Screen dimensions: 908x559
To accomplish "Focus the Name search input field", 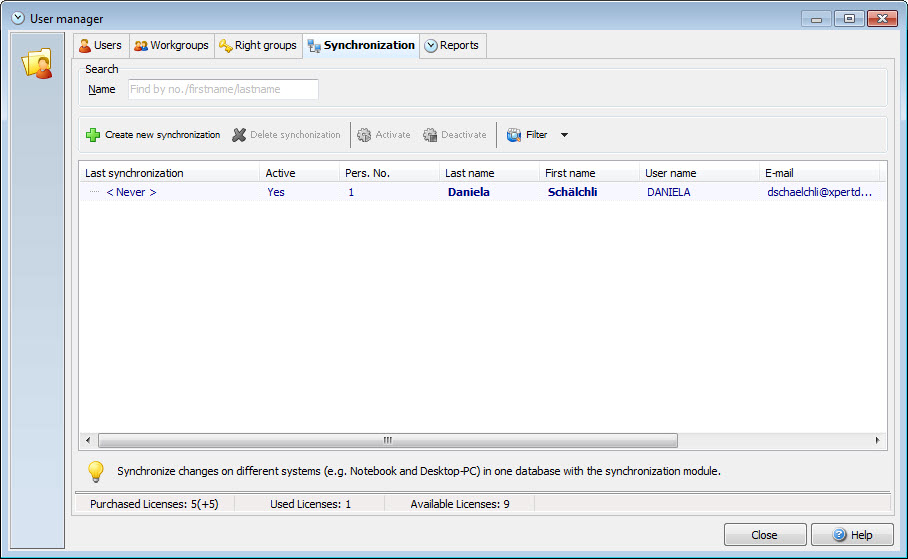I will click(x=223, y=89).
